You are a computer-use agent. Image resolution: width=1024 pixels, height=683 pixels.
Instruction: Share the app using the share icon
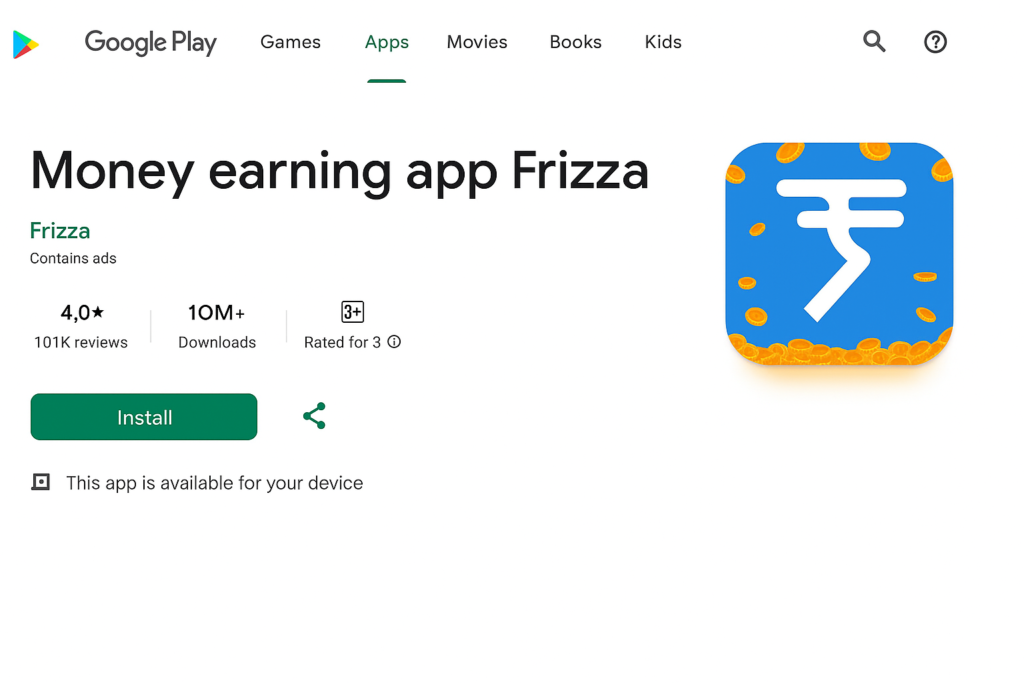coord(314,416)
